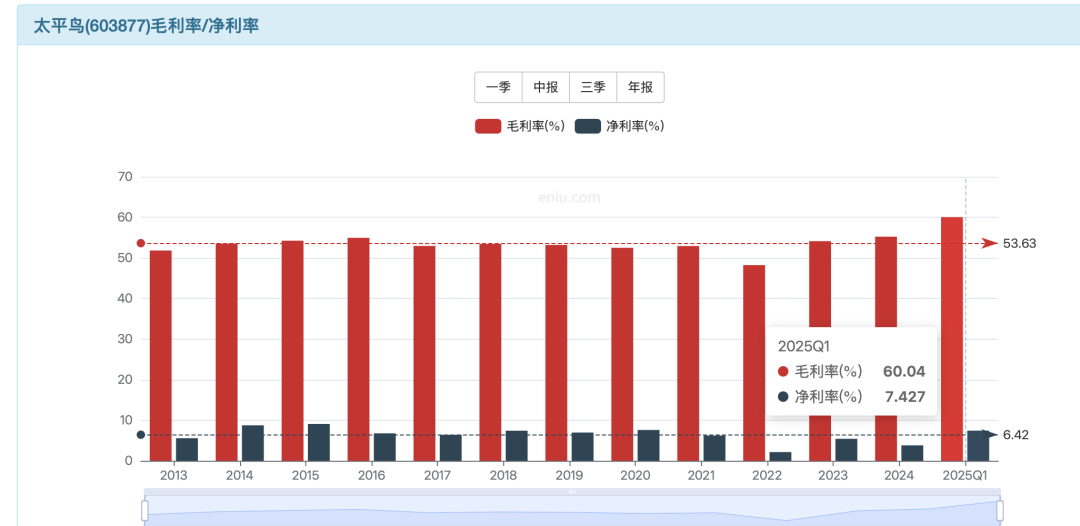Click the 2022 dark net margin bar
The height and width of the screenshot is (526, 1080).
tap(780, 456)
